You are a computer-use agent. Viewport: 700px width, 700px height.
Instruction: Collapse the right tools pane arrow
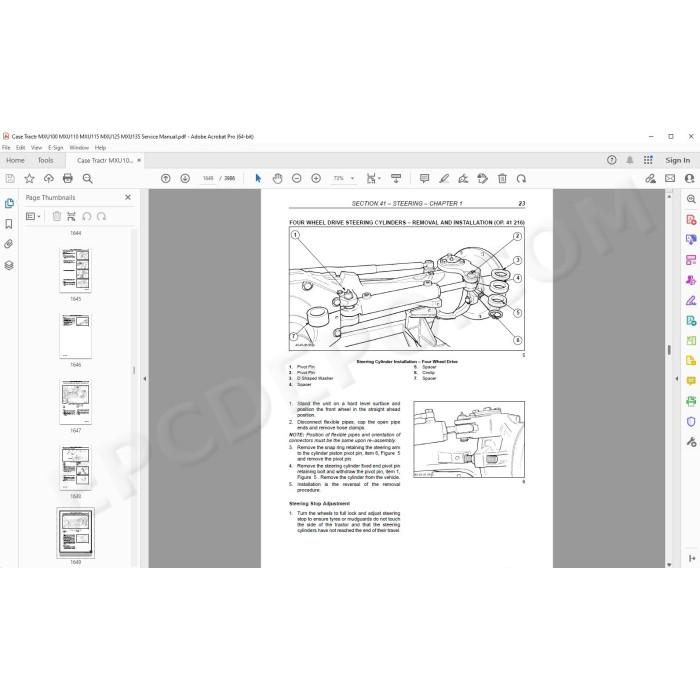tap(677, 379)
